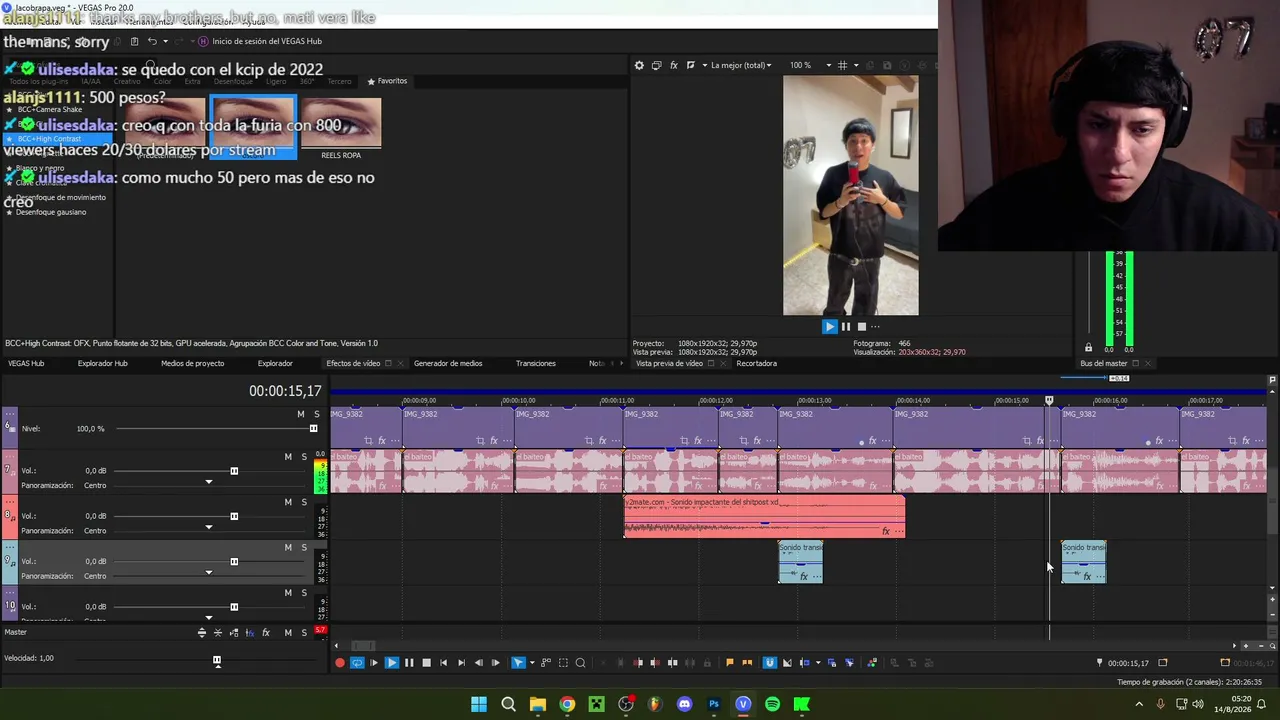This screenshot has height=720, width=1280.
Task: Solo video track 6
Action: click(x=317, y=414)
